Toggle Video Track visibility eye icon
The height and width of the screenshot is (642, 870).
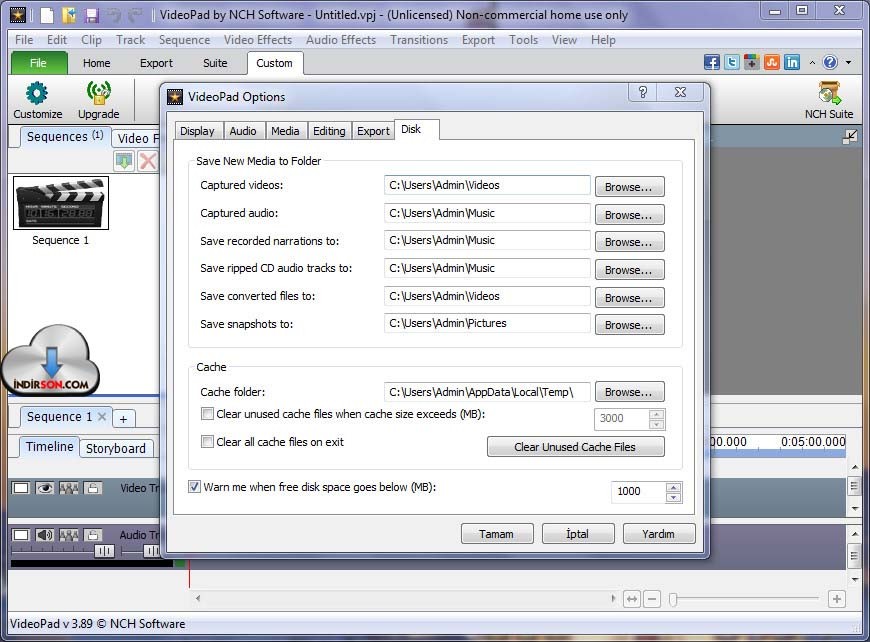pos(45,488)
